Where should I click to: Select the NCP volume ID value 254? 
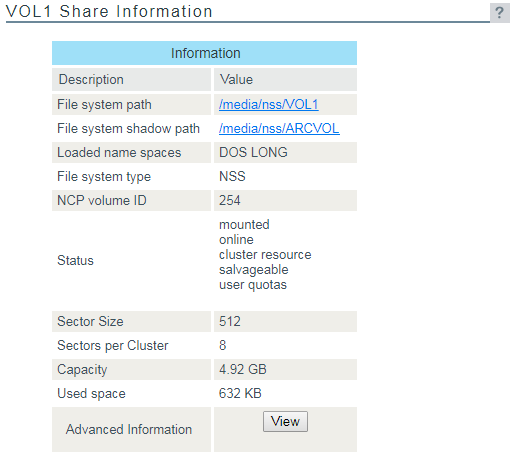coord(229,200)
